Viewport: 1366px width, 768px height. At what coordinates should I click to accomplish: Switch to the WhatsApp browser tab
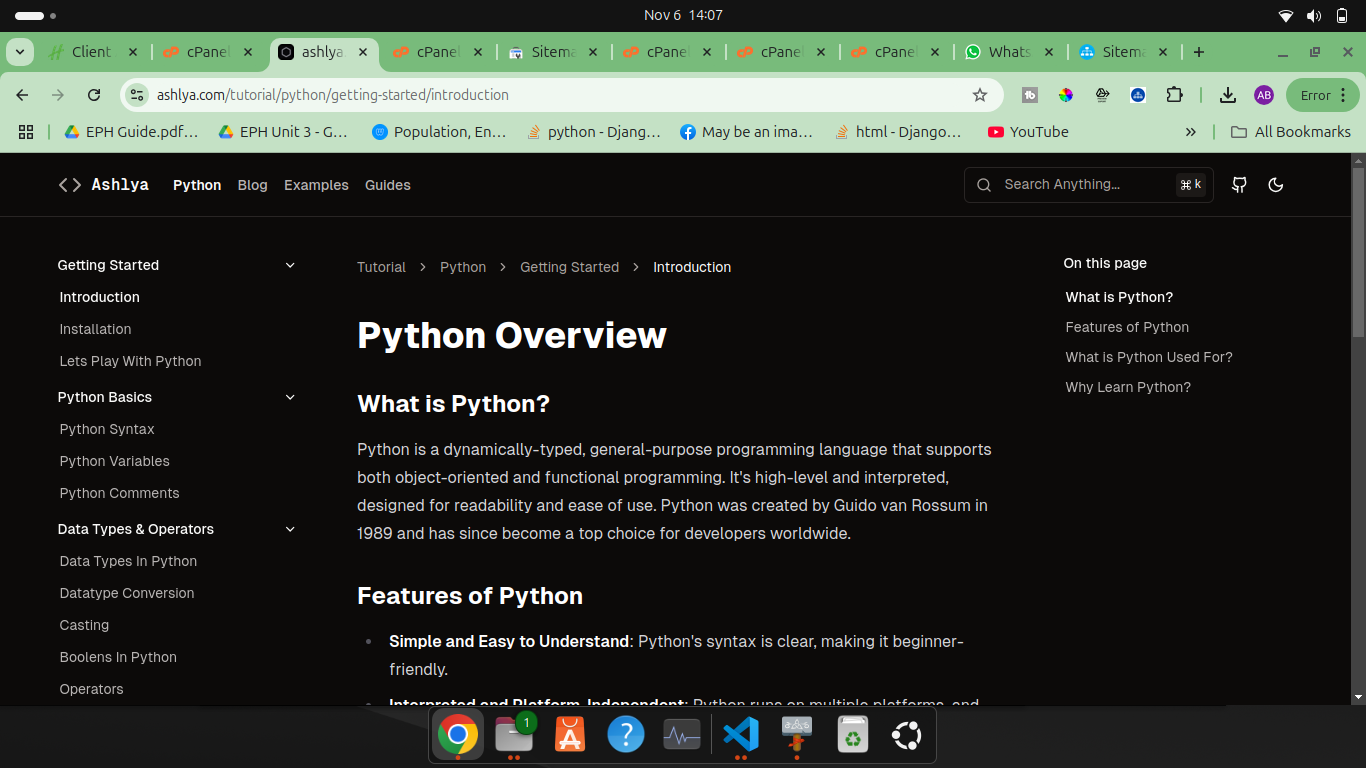[1008, 52]
